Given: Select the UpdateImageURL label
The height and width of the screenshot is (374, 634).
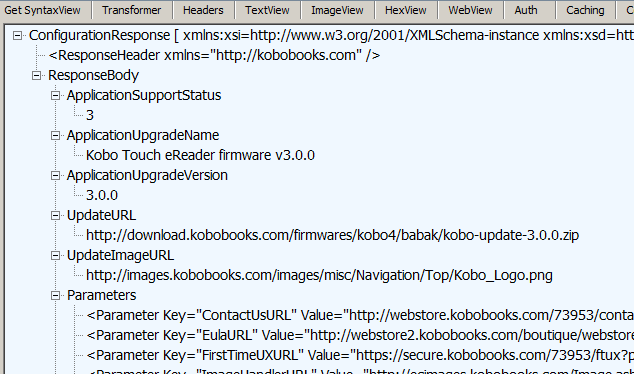Looking at the screenshot, I should [x=120, y=256].
